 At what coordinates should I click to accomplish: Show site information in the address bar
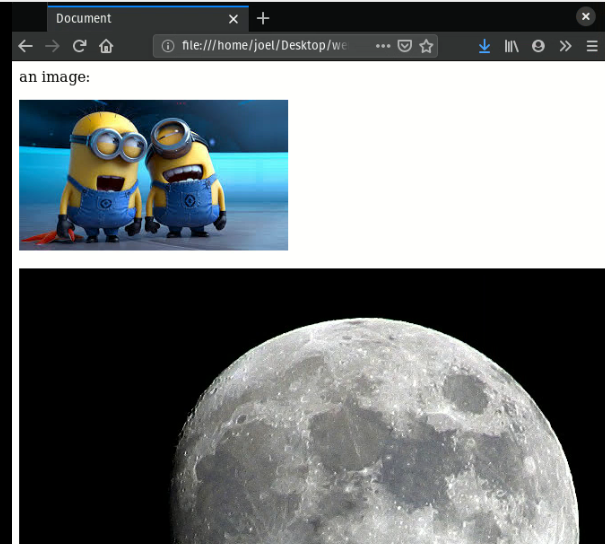[168, 46]
